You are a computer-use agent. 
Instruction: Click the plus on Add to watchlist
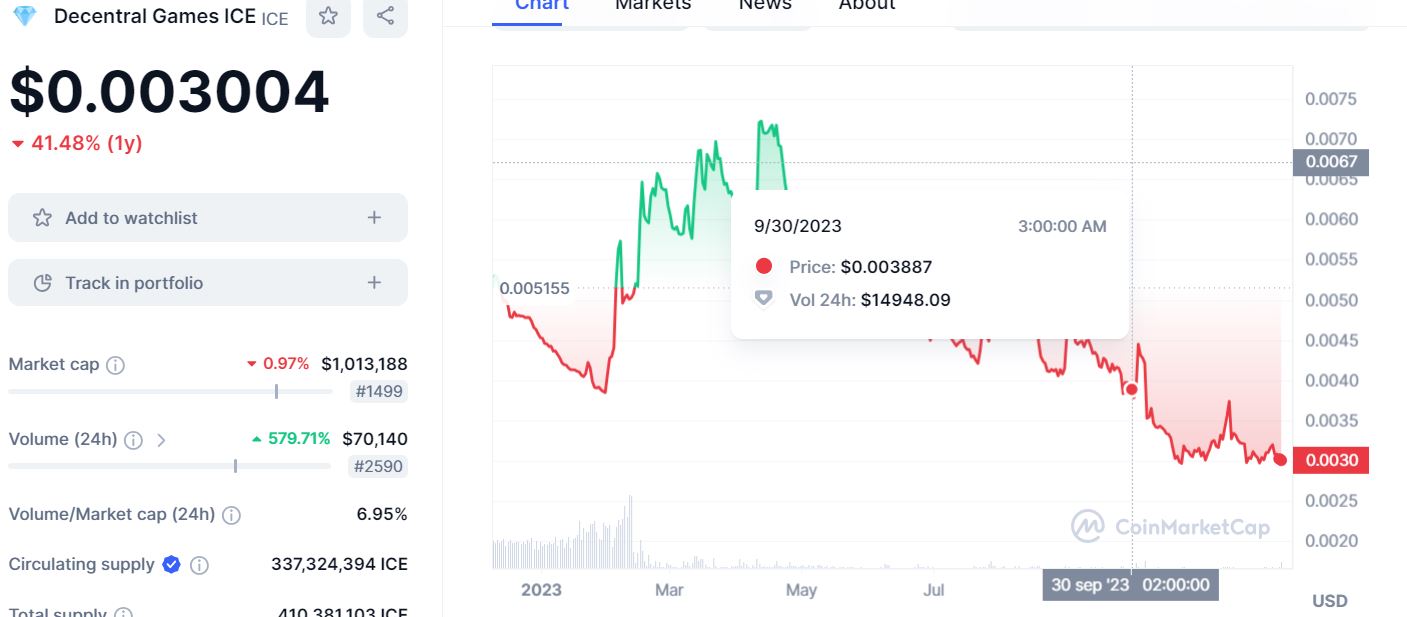[374, 218]
